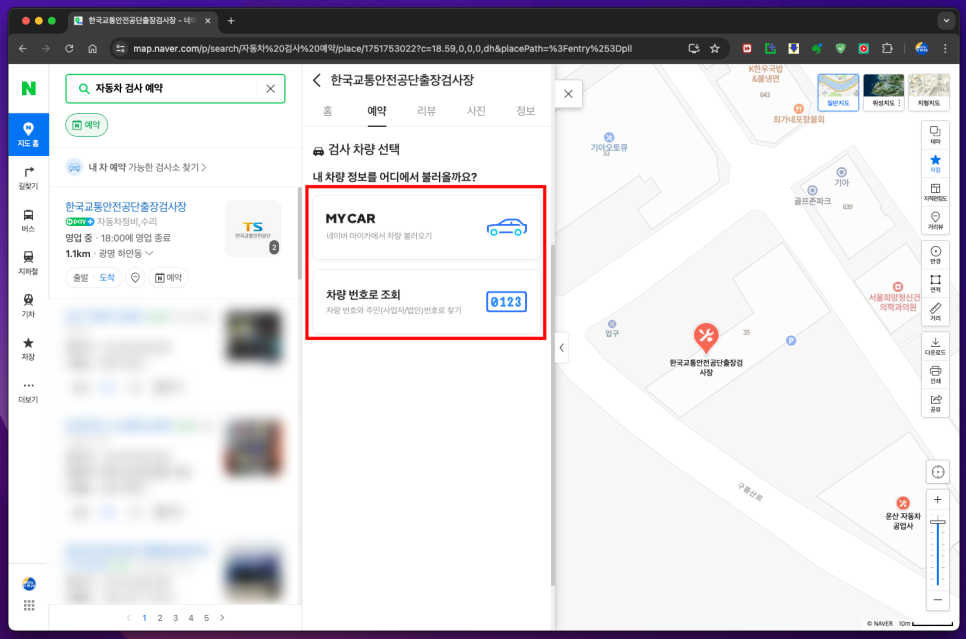Open Naver Map home via N logo
The width and height of the screenshot is (966, 639).
point(28,88)
